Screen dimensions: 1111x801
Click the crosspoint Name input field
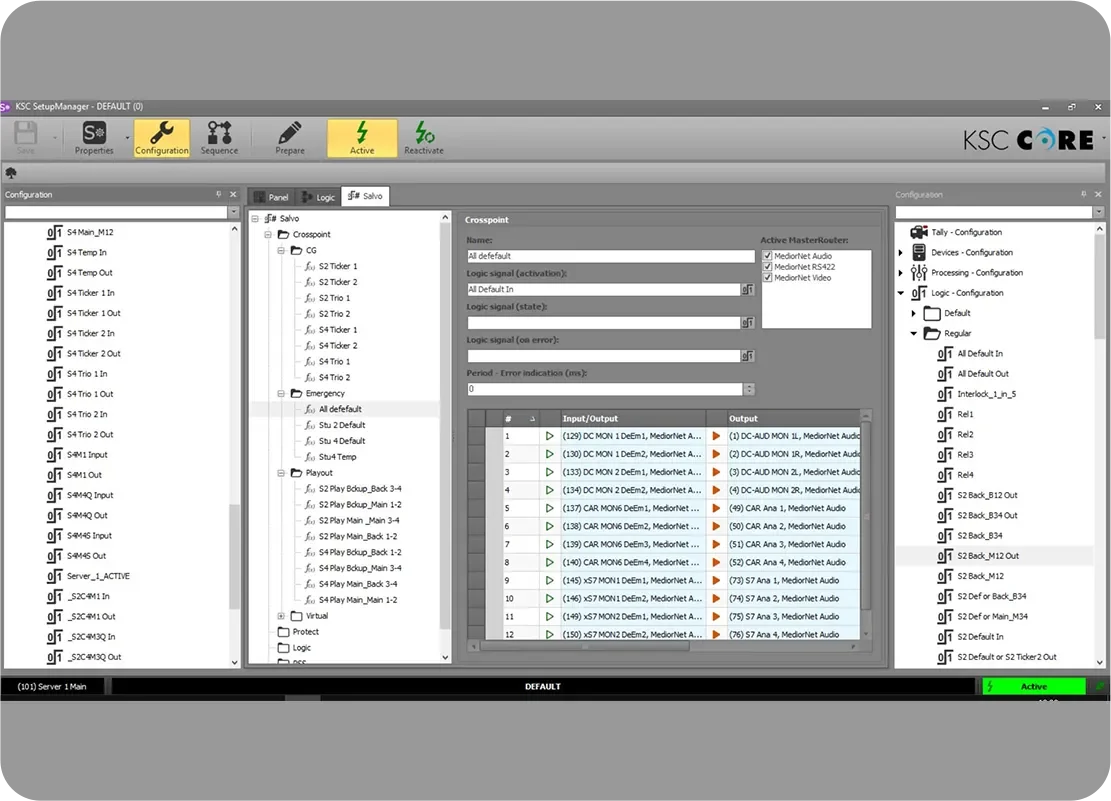coord(610,256)
